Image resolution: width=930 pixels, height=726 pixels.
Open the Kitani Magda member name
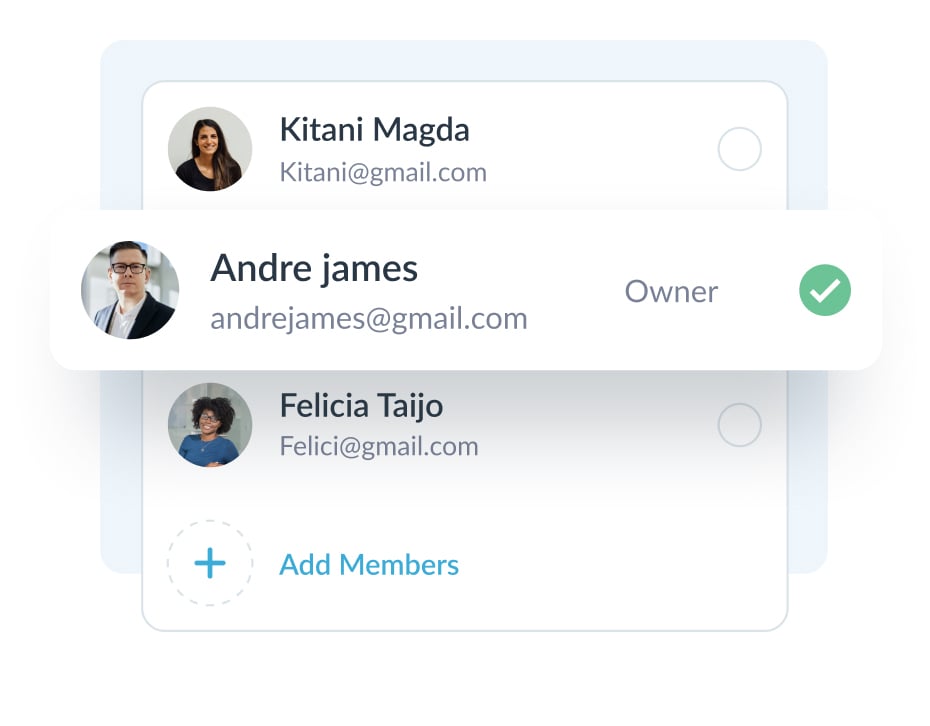(x=374, y=129)
